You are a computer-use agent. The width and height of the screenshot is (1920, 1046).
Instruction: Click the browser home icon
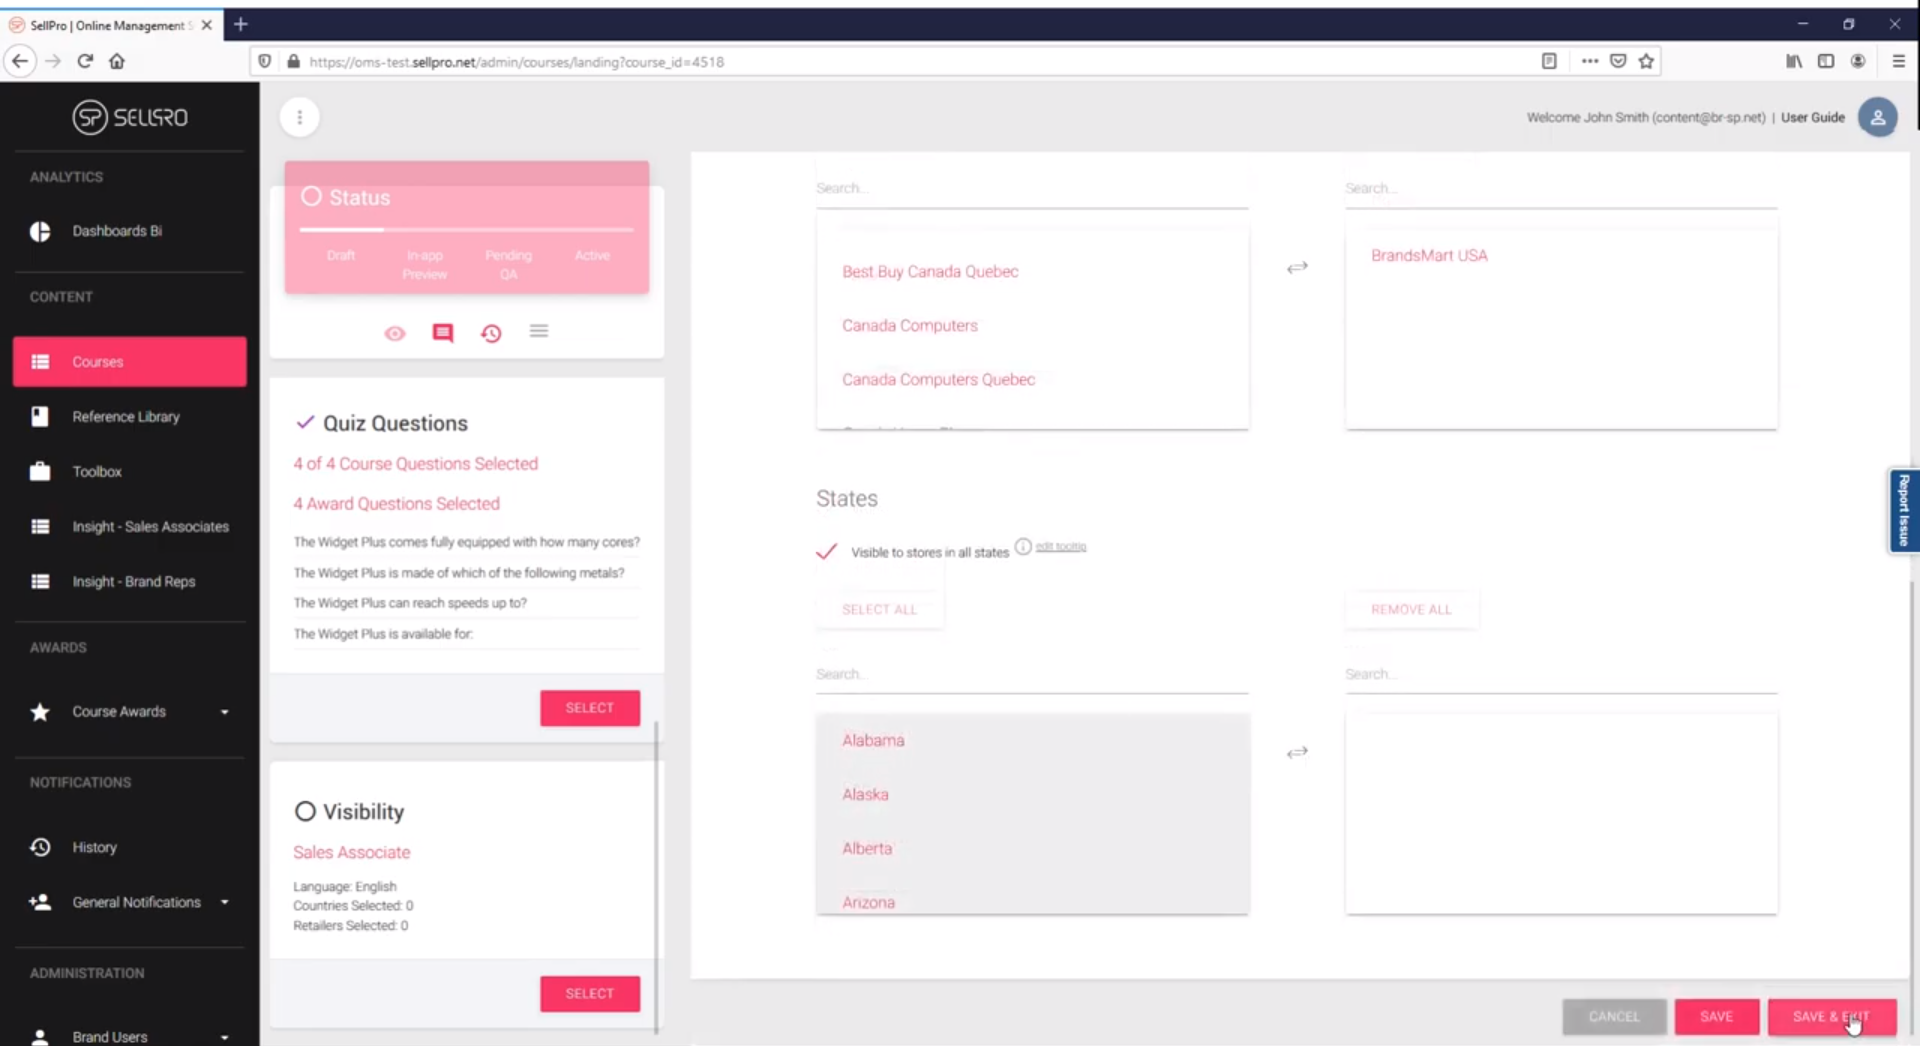click(117, 61)
